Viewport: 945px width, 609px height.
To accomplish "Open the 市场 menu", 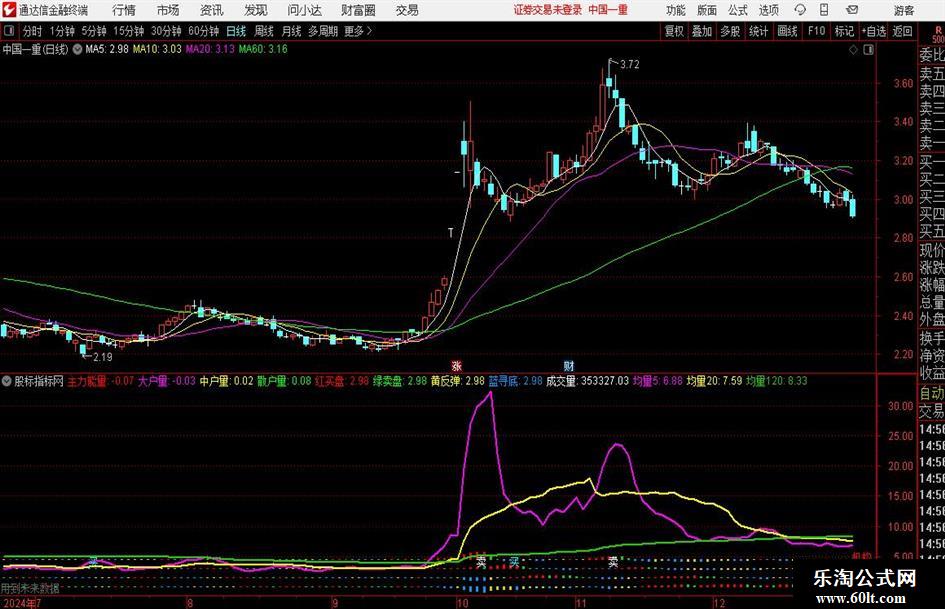I will click(x=168, y=10).
